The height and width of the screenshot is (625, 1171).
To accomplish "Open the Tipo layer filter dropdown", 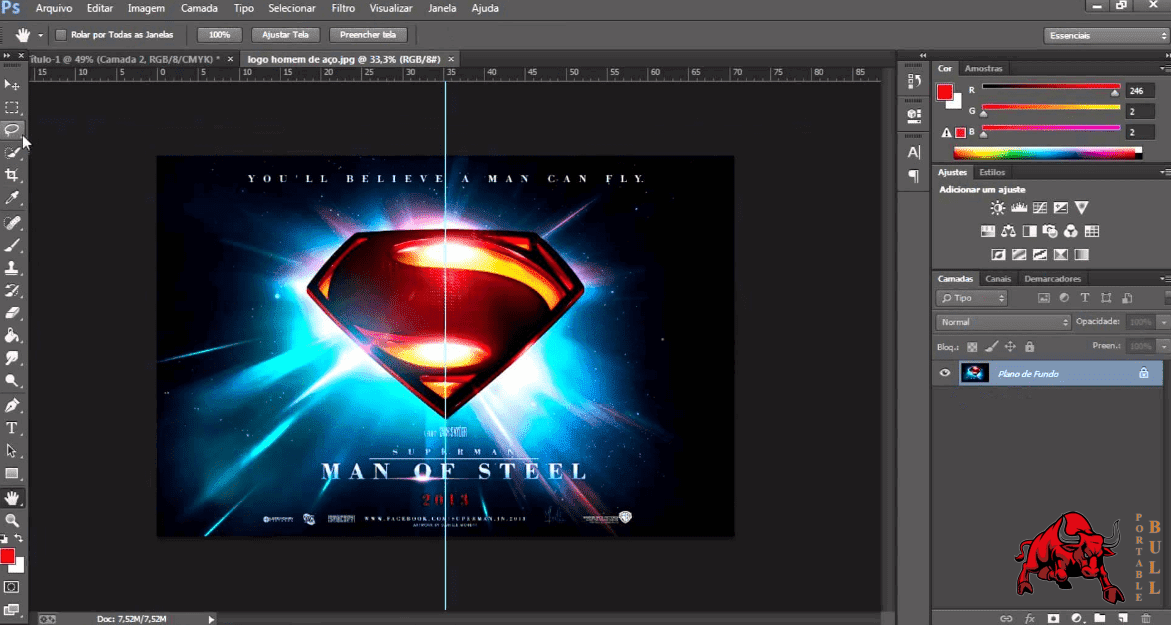I will pos(972,298).
